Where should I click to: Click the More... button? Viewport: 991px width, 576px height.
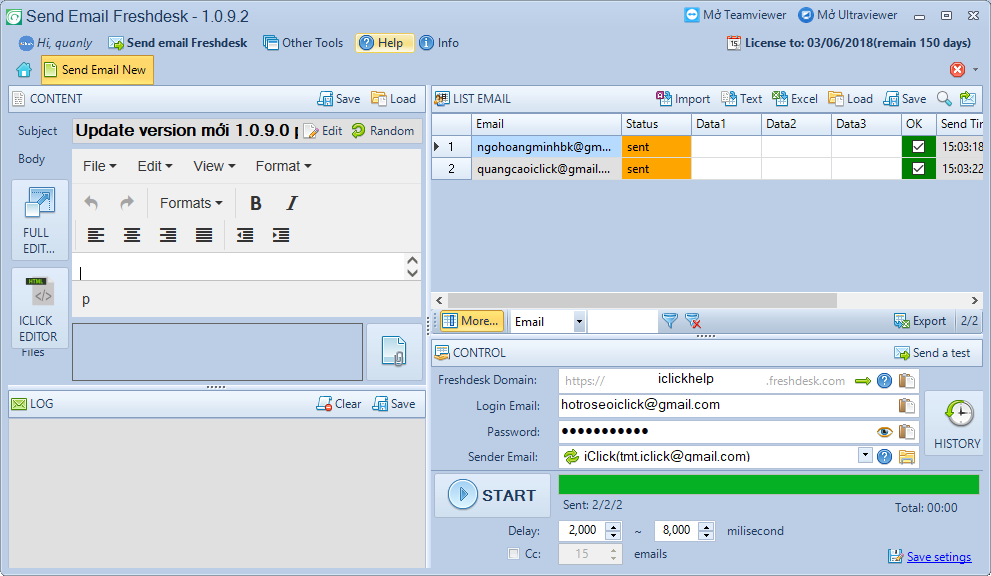coord(472,321)
